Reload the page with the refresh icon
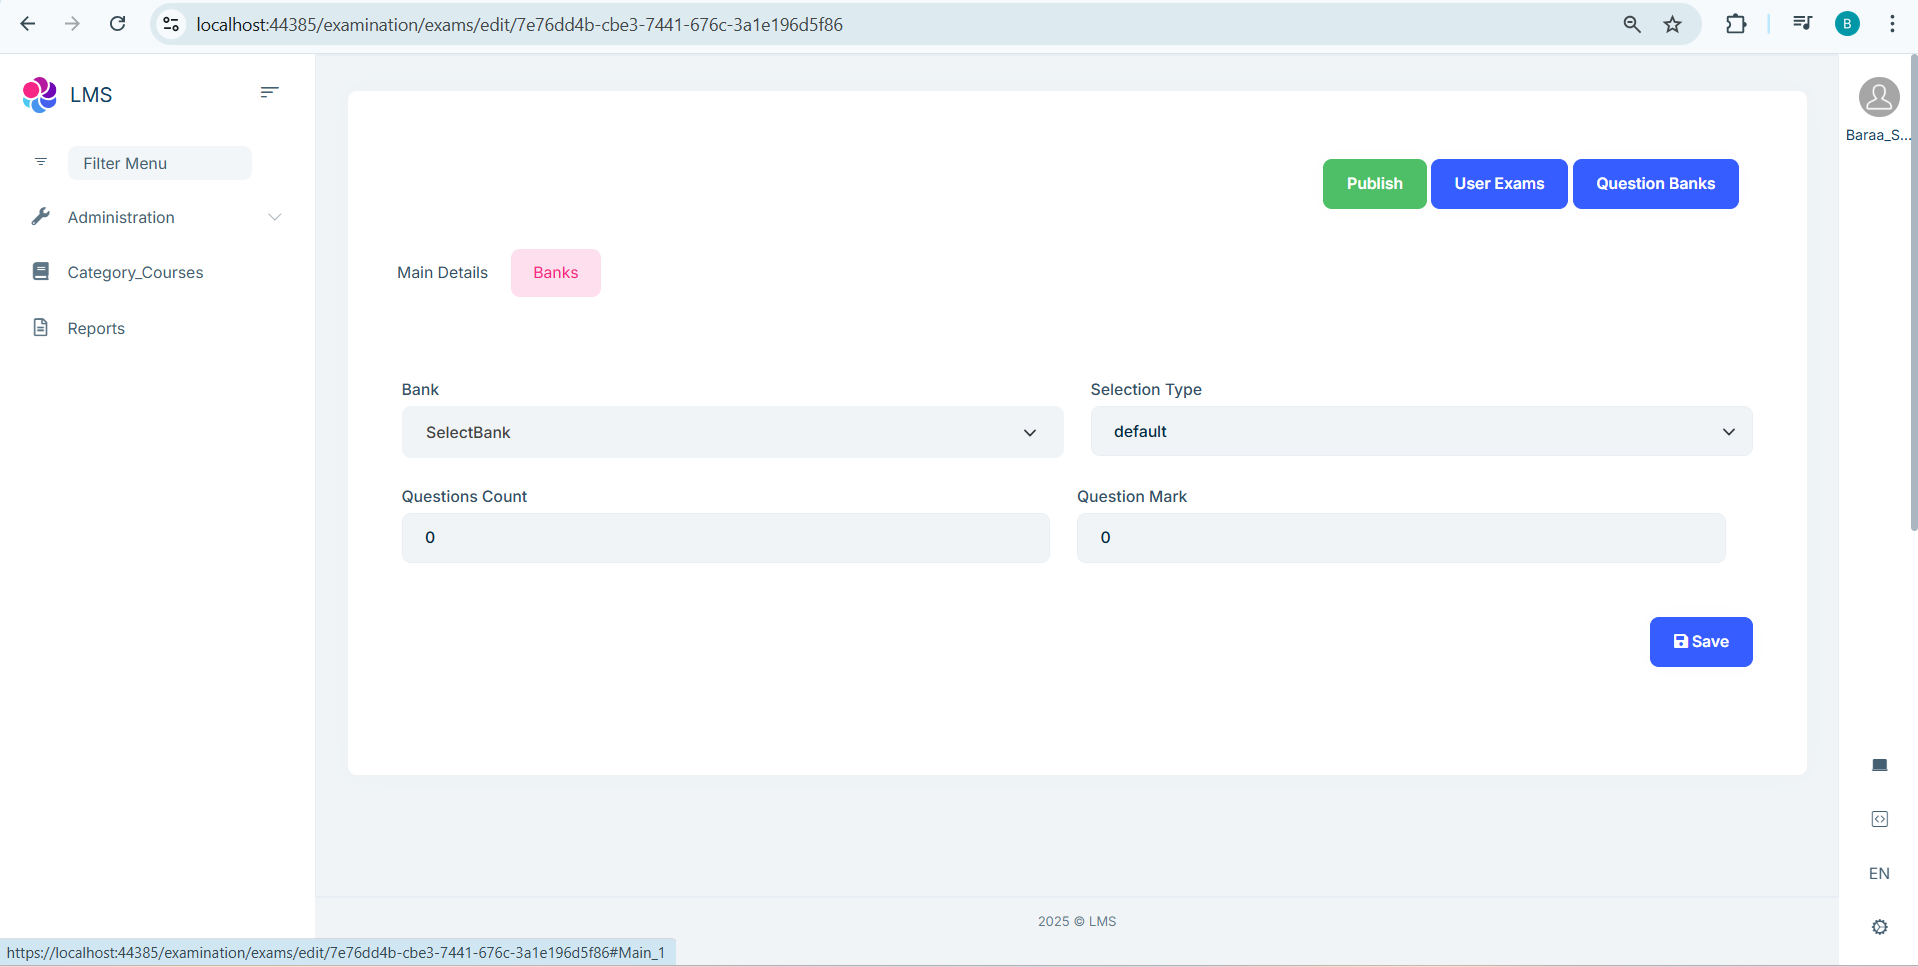This screenshot has height=967, width=1918. [x=117, y=24]
